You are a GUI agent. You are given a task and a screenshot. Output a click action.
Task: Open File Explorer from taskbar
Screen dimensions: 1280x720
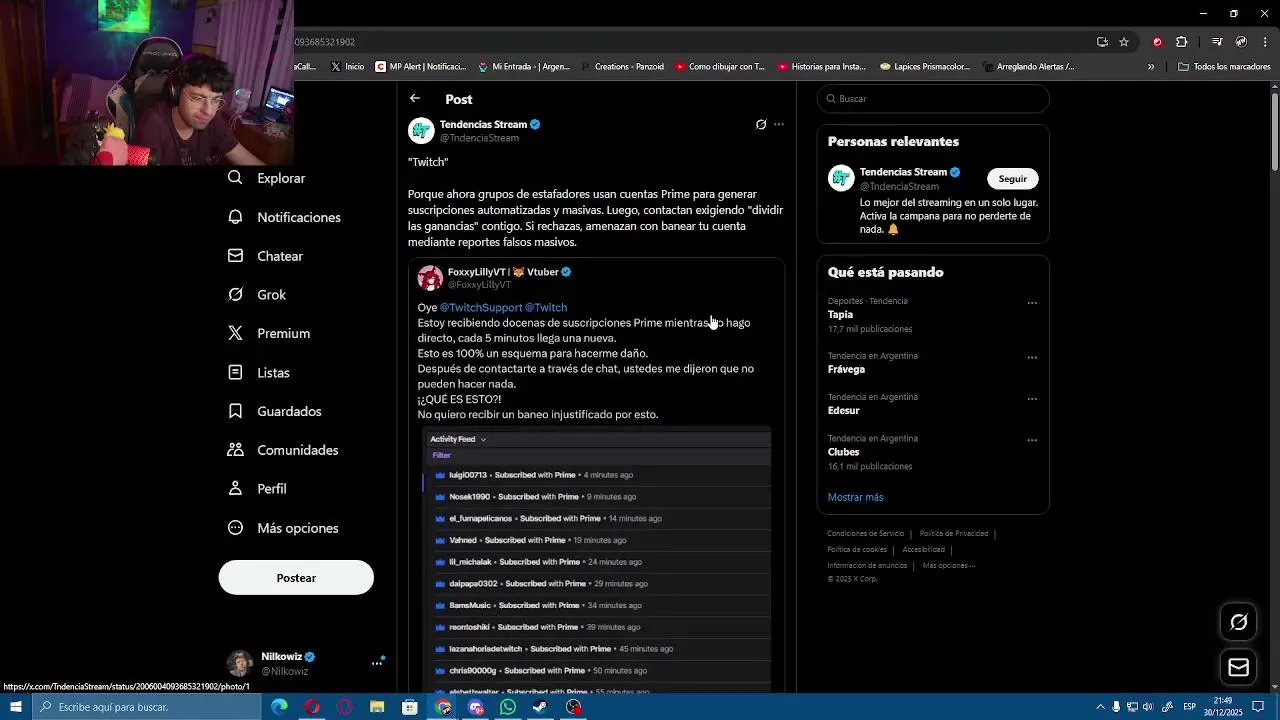tap(377, 707)
